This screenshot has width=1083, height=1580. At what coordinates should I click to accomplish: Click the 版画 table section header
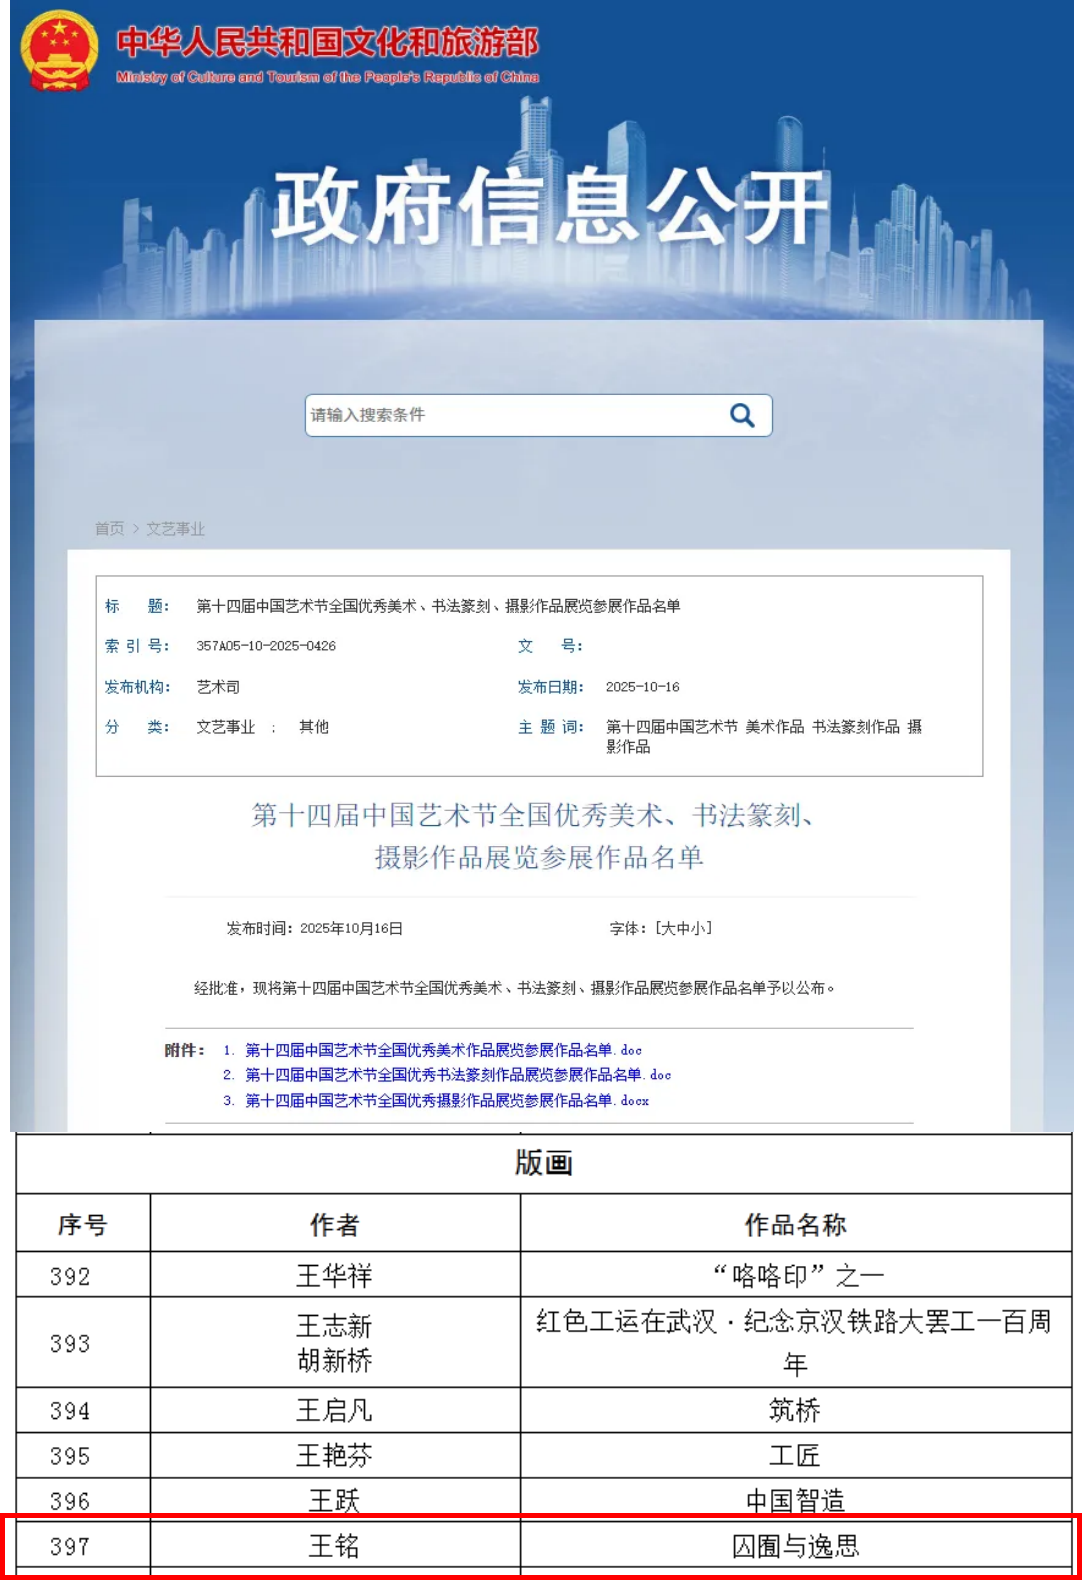click(x=543, y=1163)
